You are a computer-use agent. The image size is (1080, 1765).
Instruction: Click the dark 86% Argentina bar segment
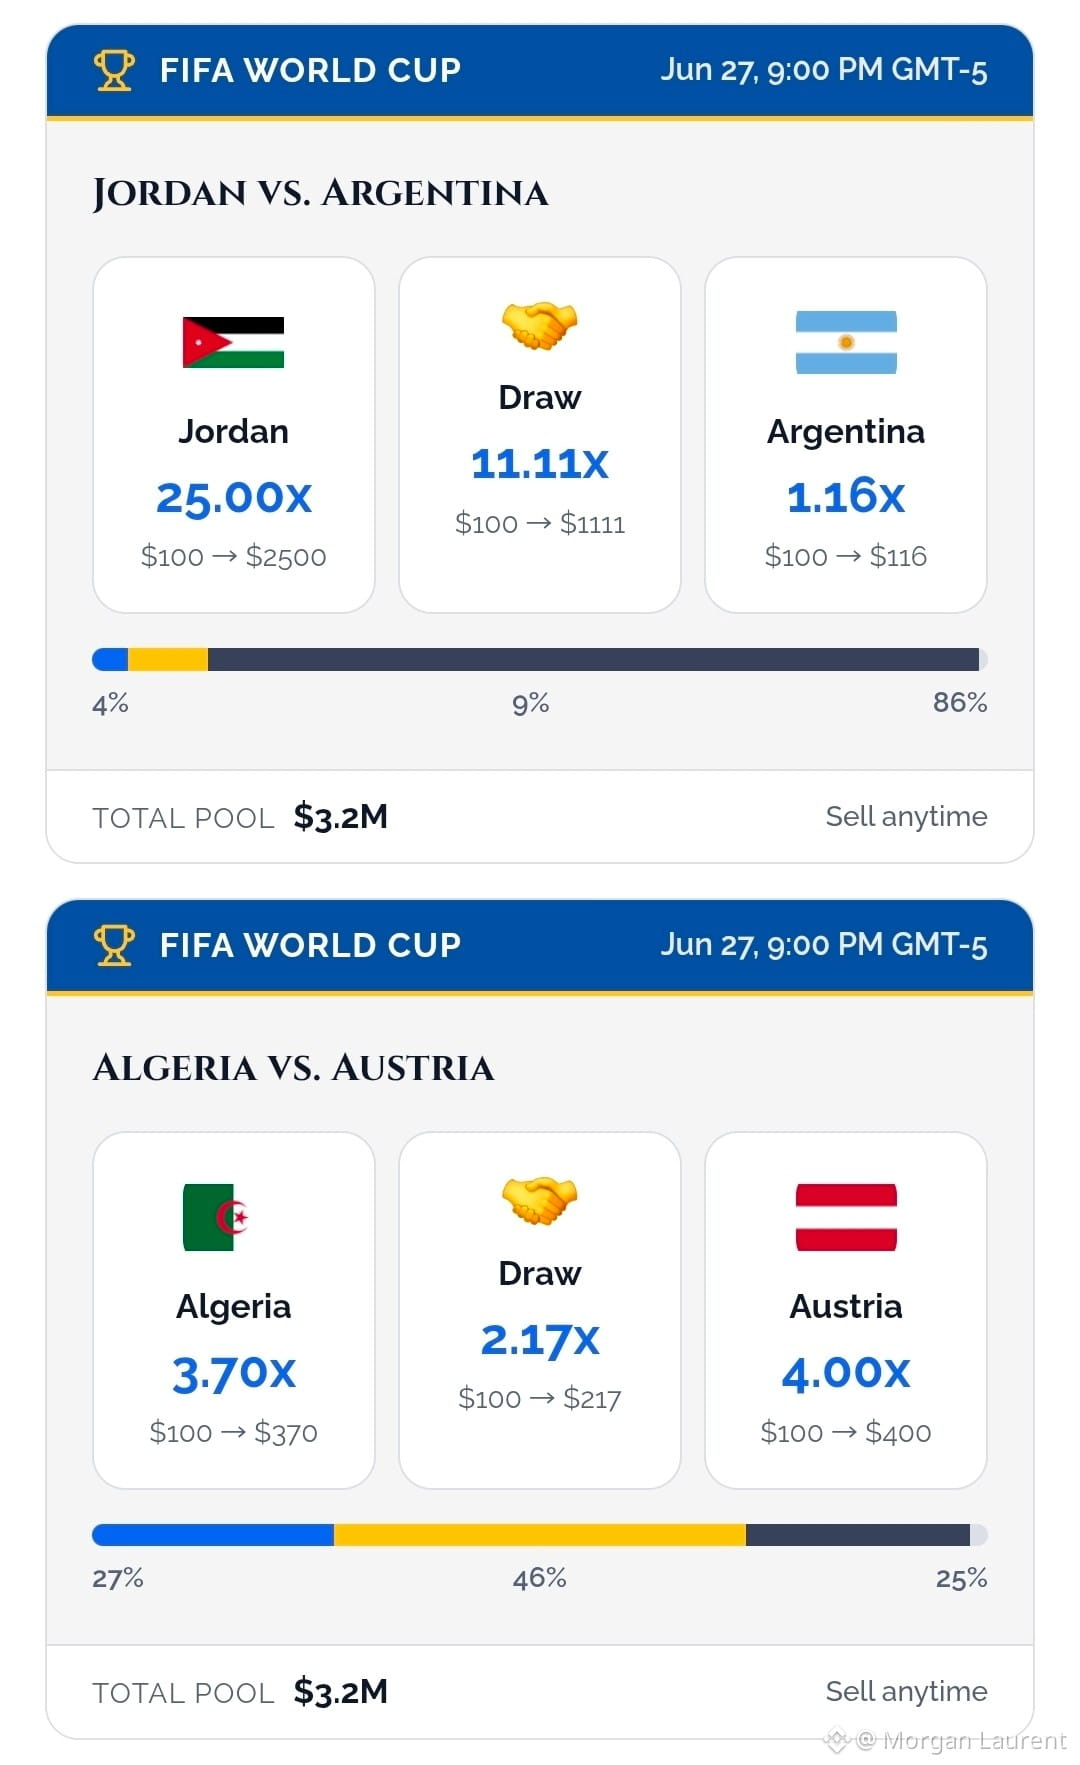pos(593,660)
